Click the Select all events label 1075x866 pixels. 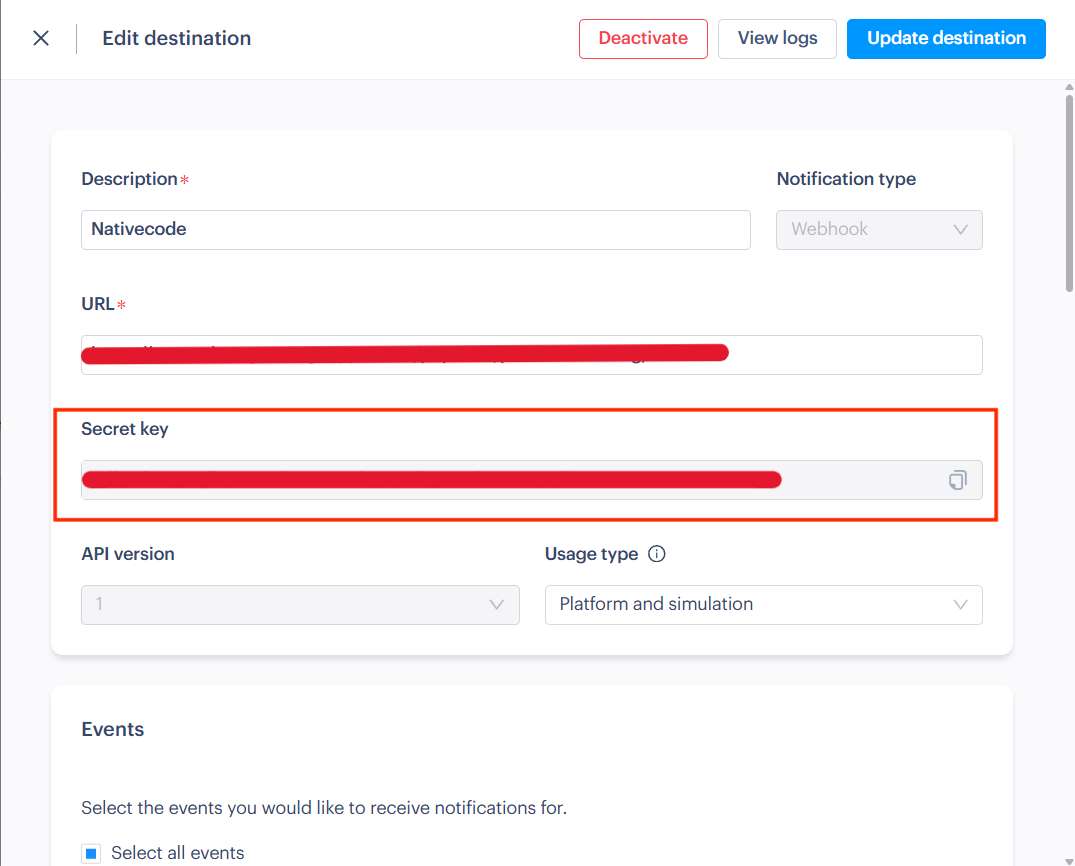tap(178, 853)
